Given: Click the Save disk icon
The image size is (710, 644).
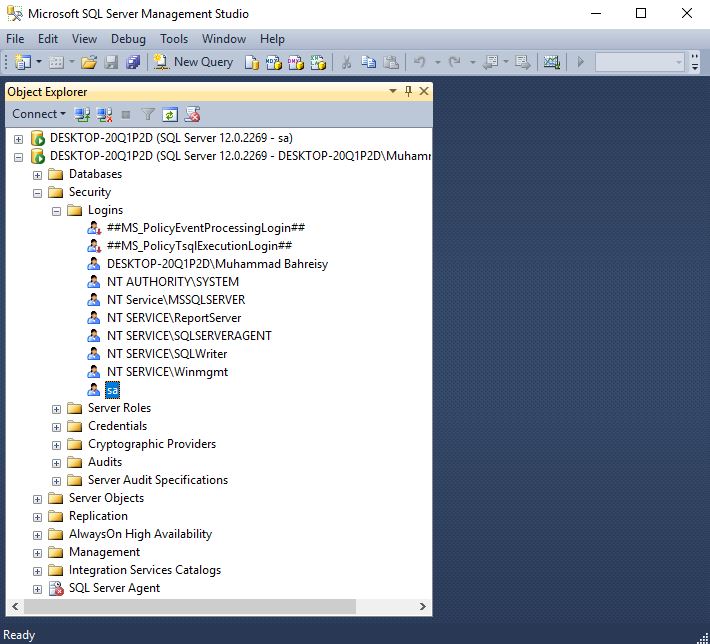Looking at the screenshot, I should [111, 62].
